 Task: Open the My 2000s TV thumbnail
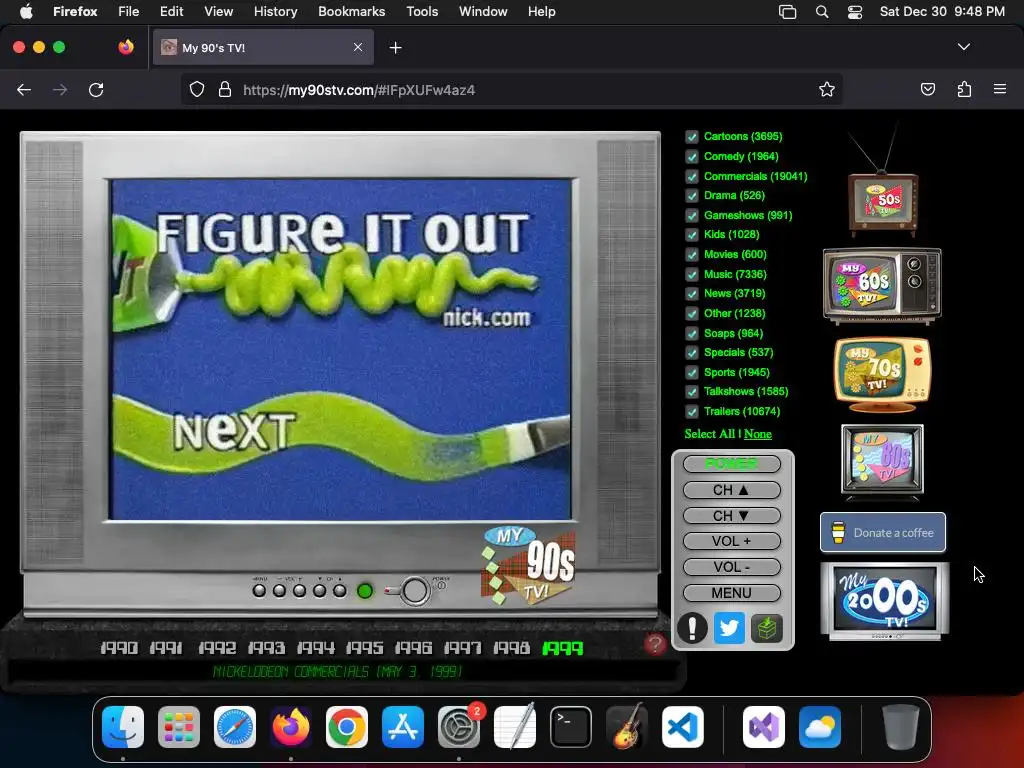885,601
